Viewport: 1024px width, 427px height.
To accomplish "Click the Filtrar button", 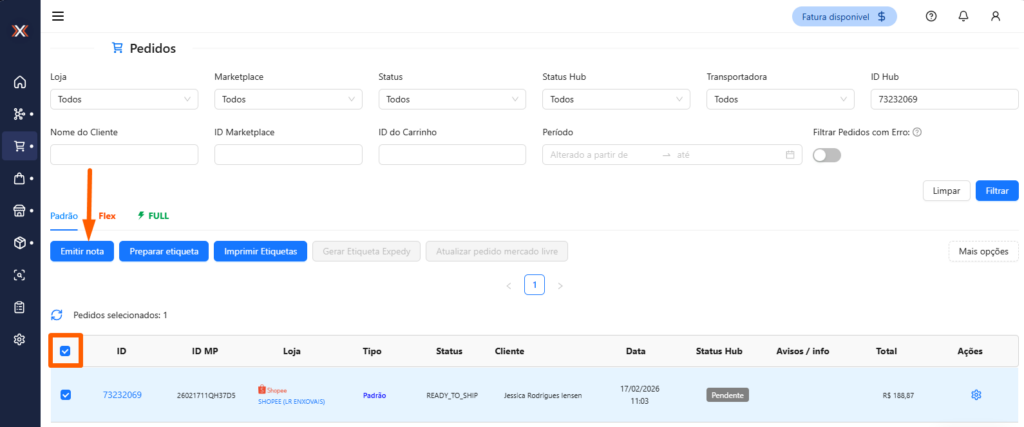I will point(996,190).
